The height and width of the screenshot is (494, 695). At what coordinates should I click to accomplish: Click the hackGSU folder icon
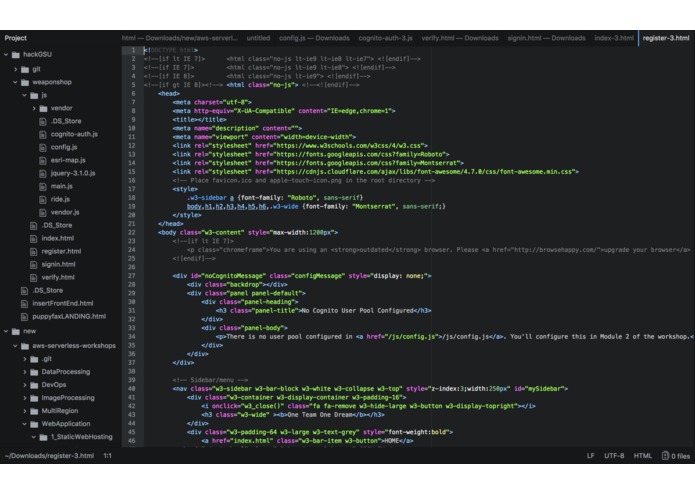(16, 54)
